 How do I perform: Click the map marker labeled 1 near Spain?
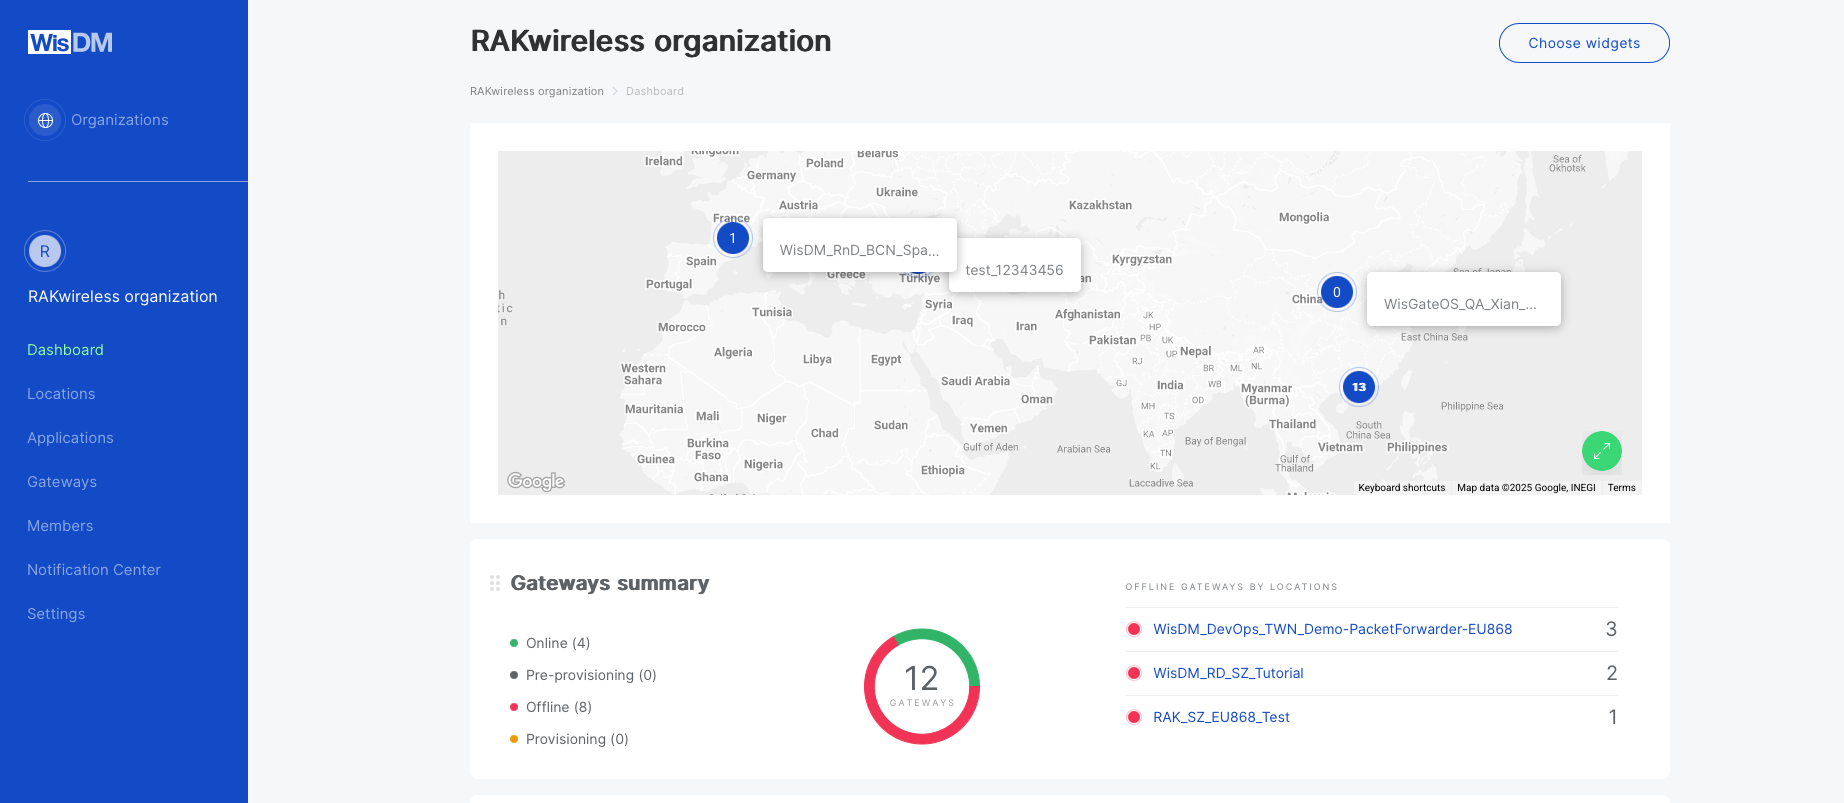(733, 238)
